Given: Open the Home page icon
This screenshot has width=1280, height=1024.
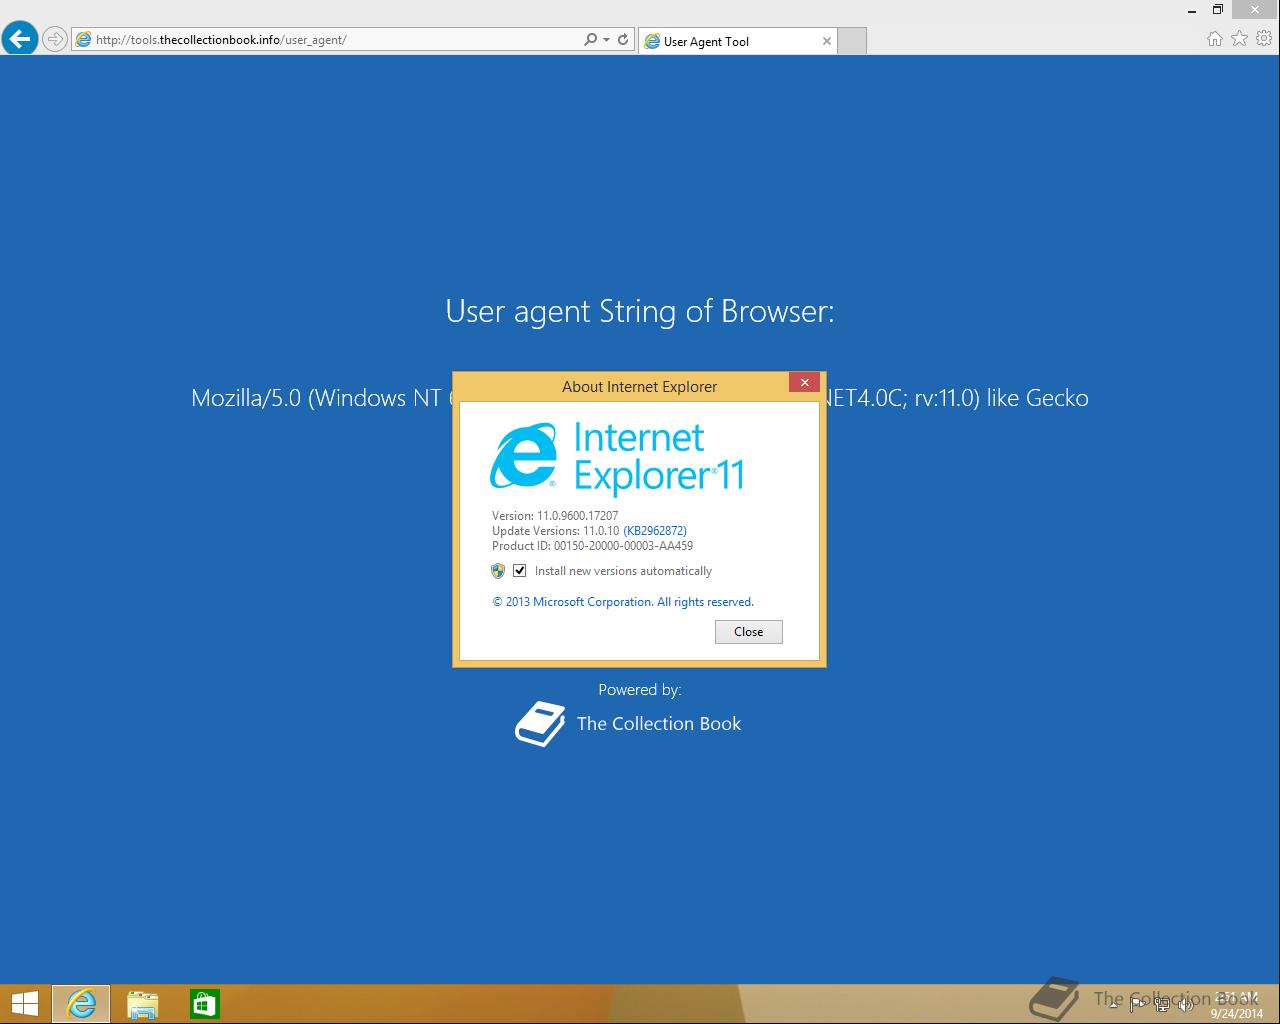Looking at the screenshot, I should (1214, 39).
